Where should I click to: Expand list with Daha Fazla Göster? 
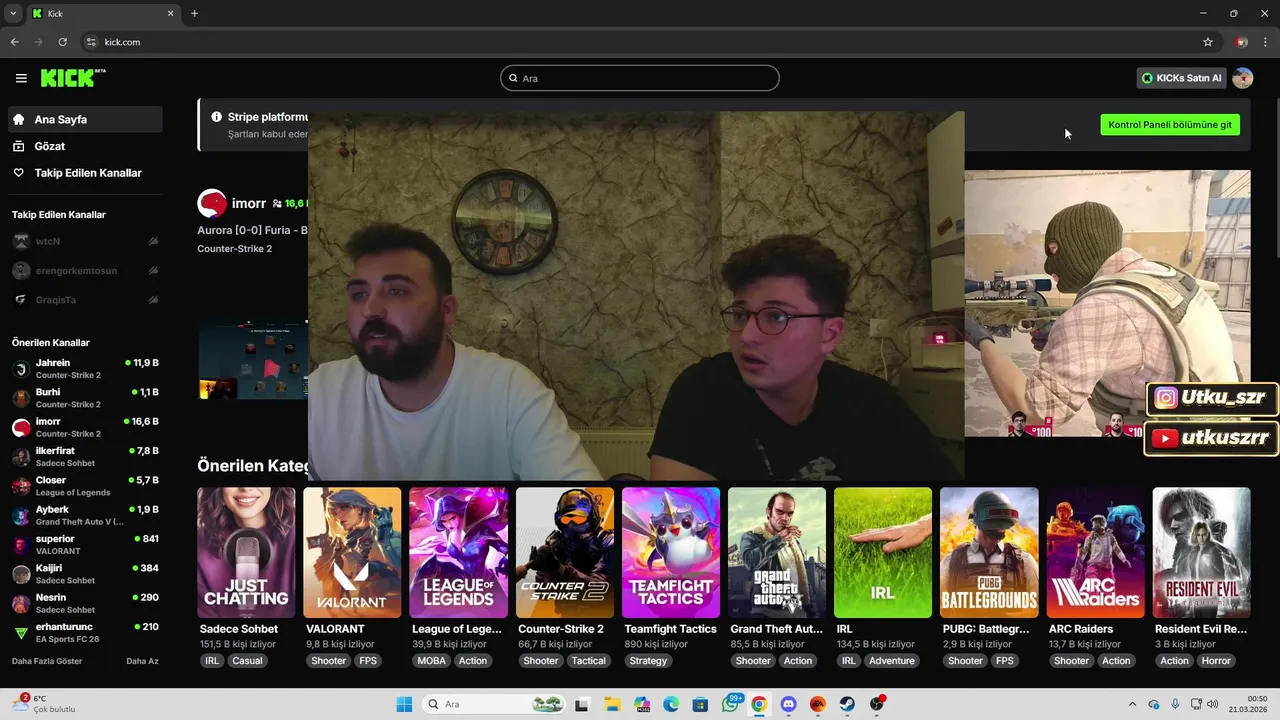(47, 661)
